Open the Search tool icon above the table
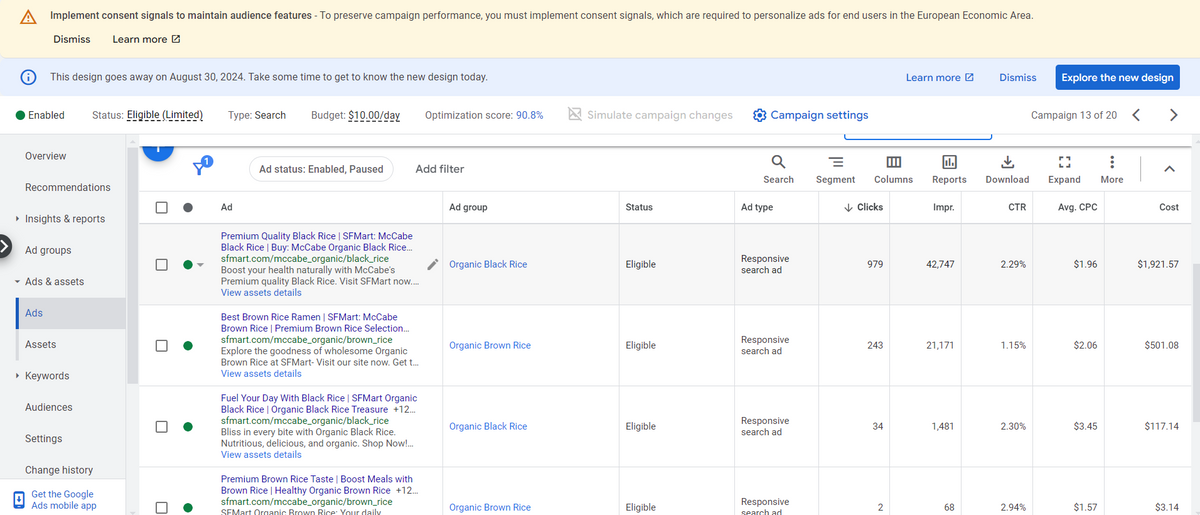Image resolution: width=1200 pixels, height=515 pixels. [778, 161]
